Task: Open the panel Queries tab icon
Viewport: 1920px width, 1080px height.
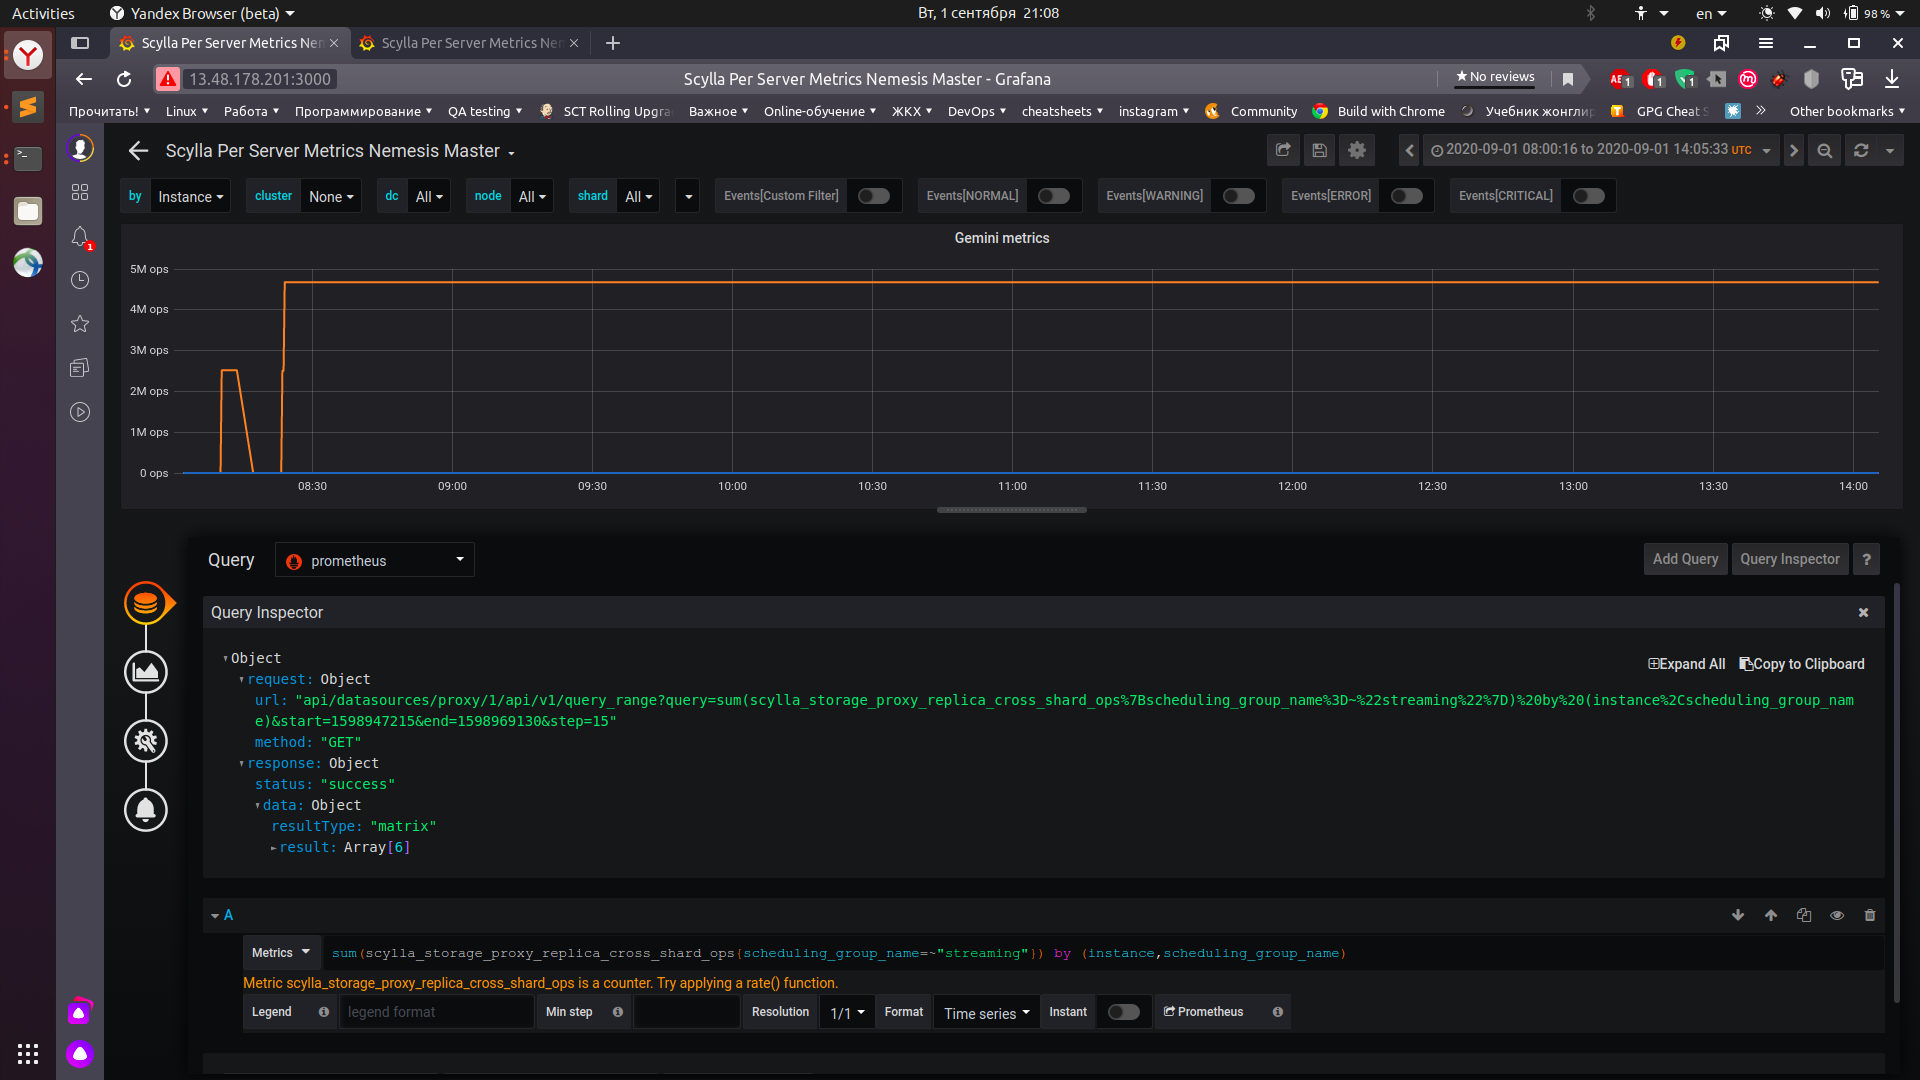Action: 146,603
